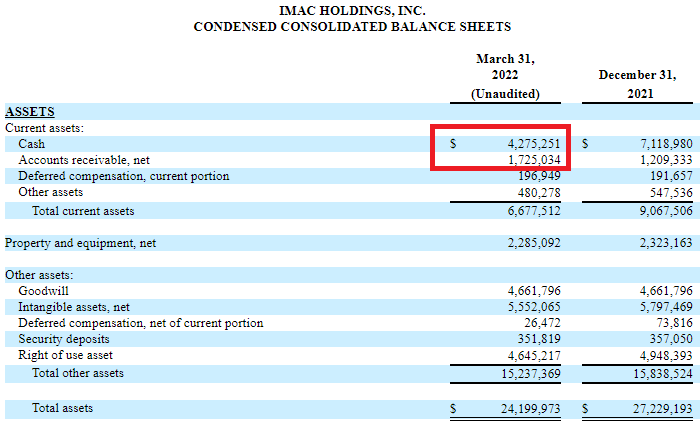
Task: Click the Total current assets label
Action: pos(83,211)
